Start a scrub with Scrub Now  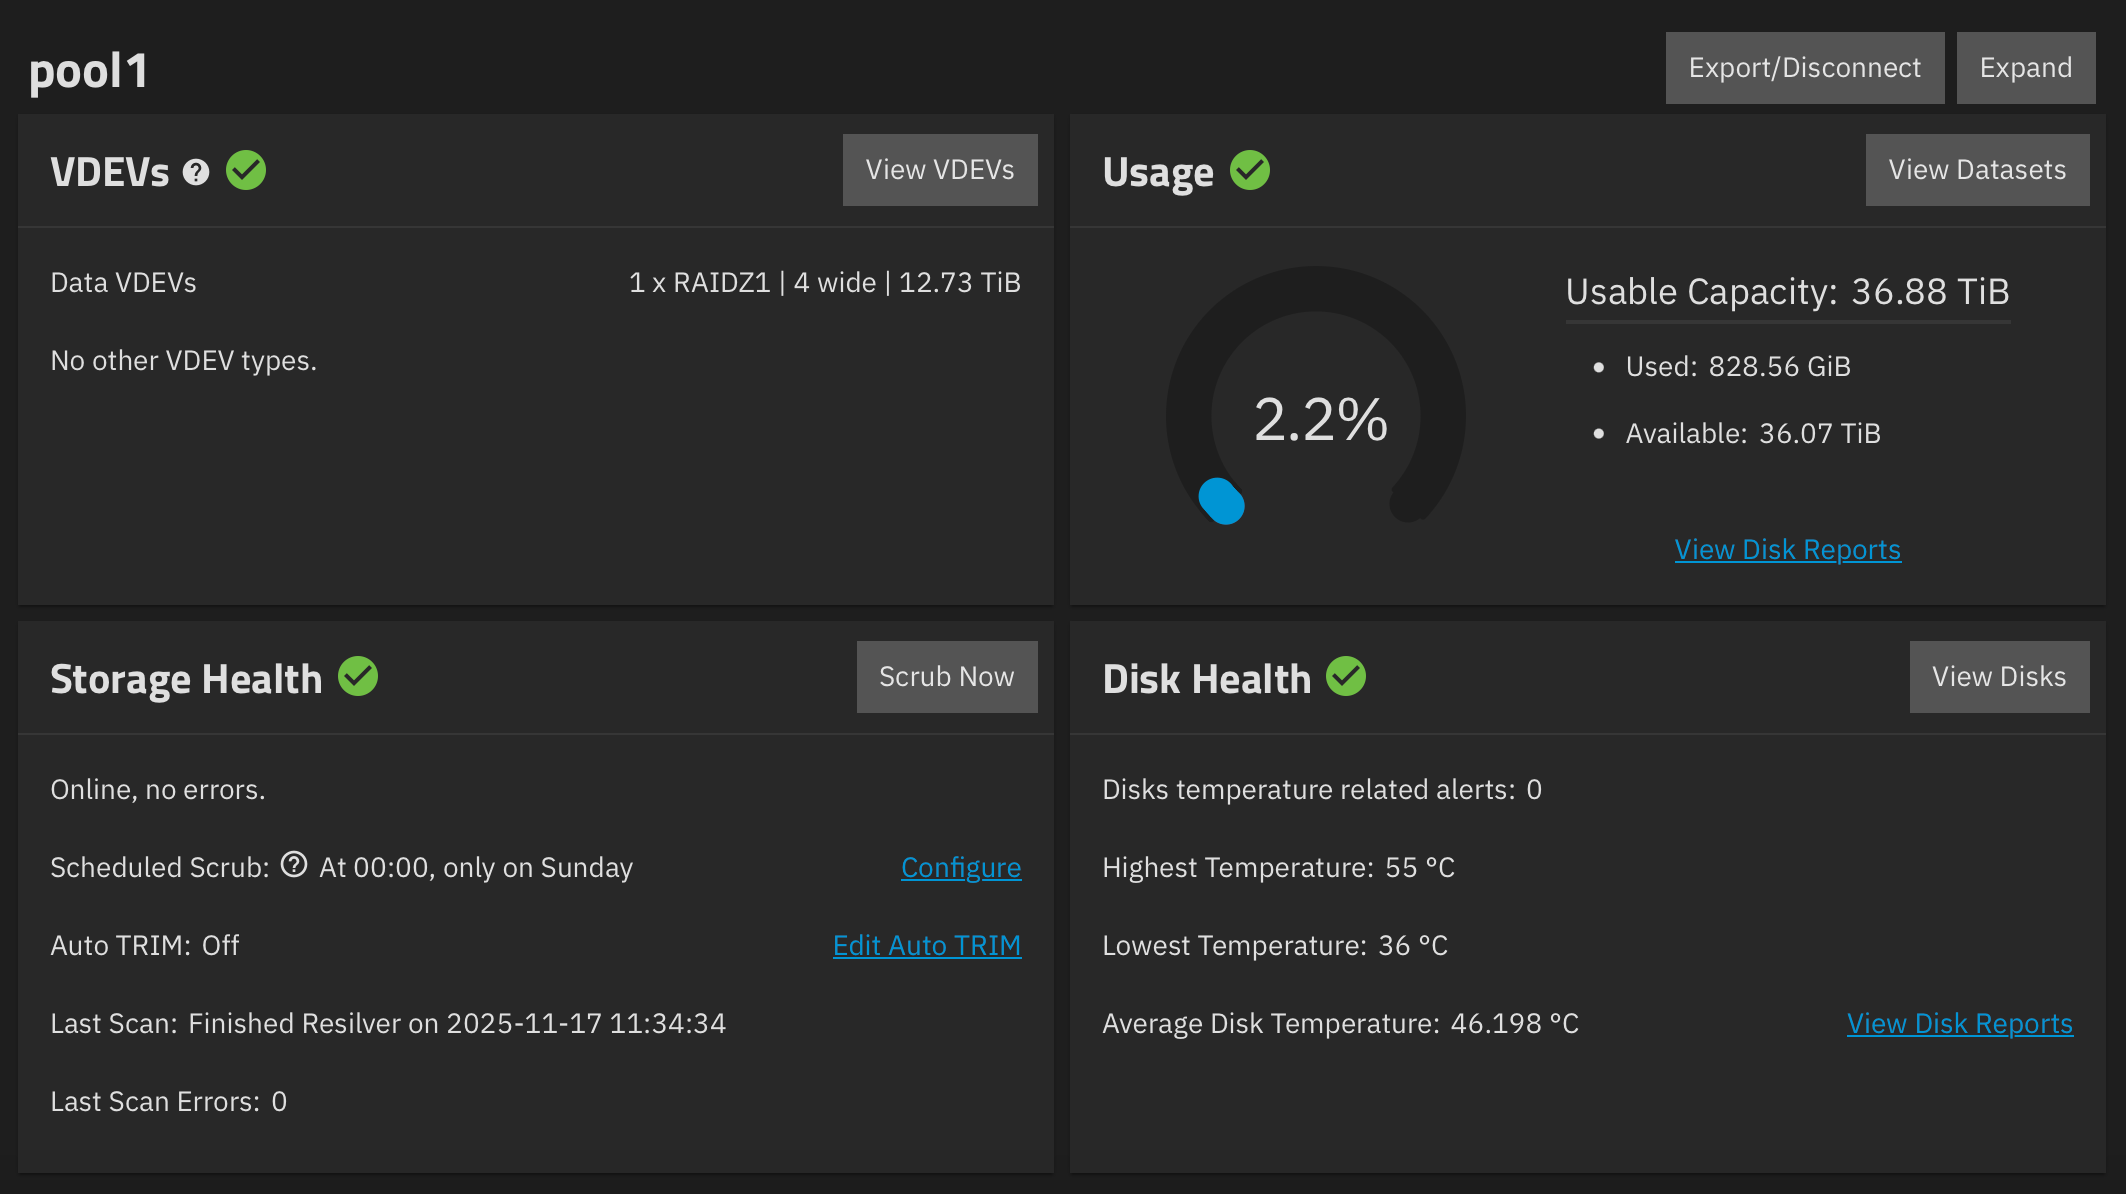pos(946,676)
